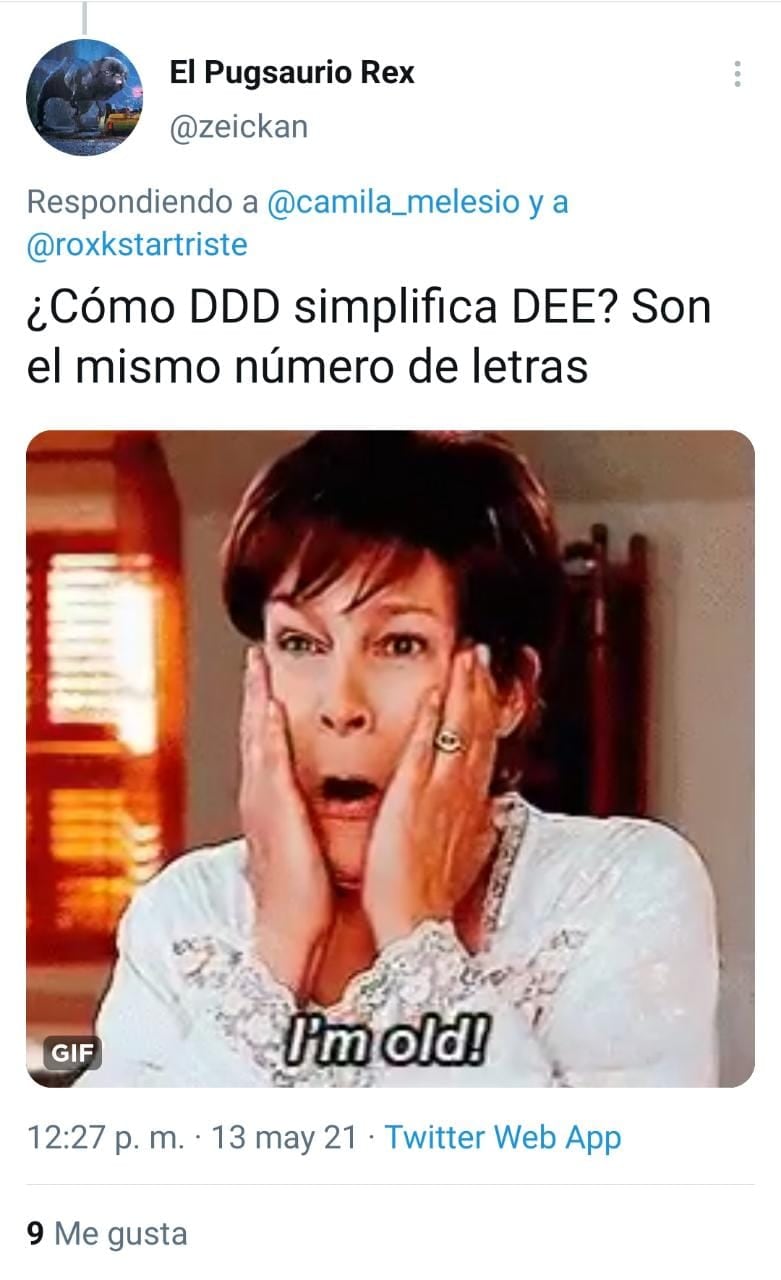Click the 13 may 21 date

(x=284, y=1137)
